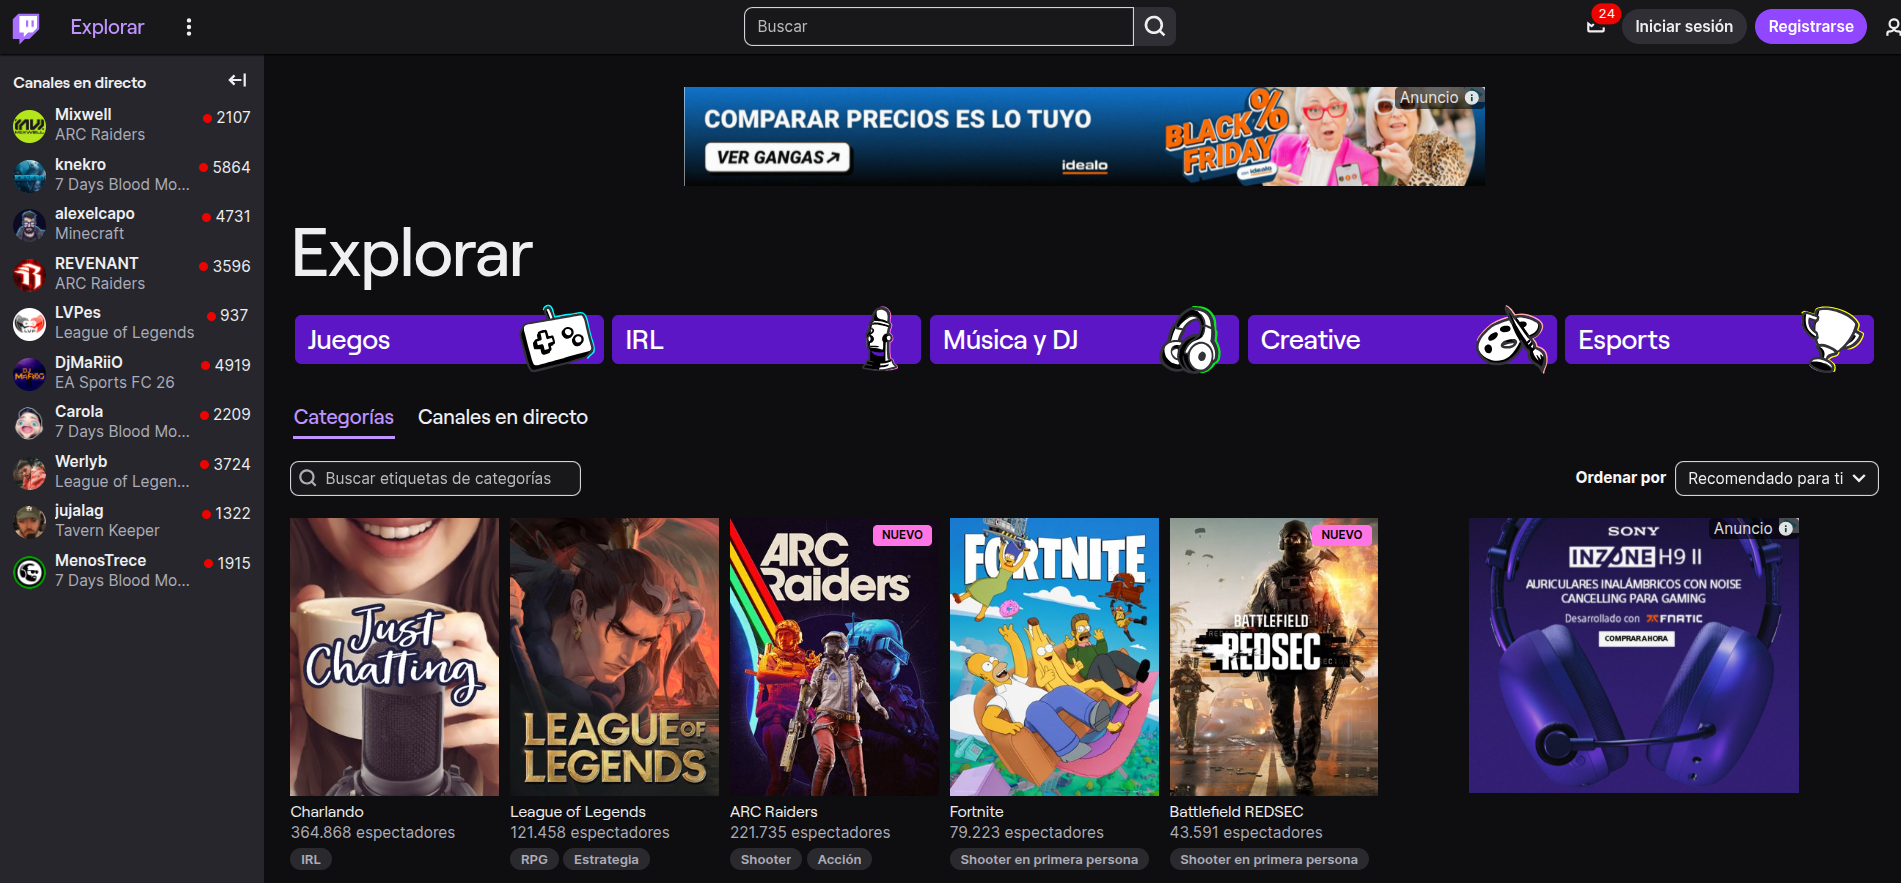Switch to Canales en directo tab
This screenshot has width=1901, height=883.
pos(502,417)
